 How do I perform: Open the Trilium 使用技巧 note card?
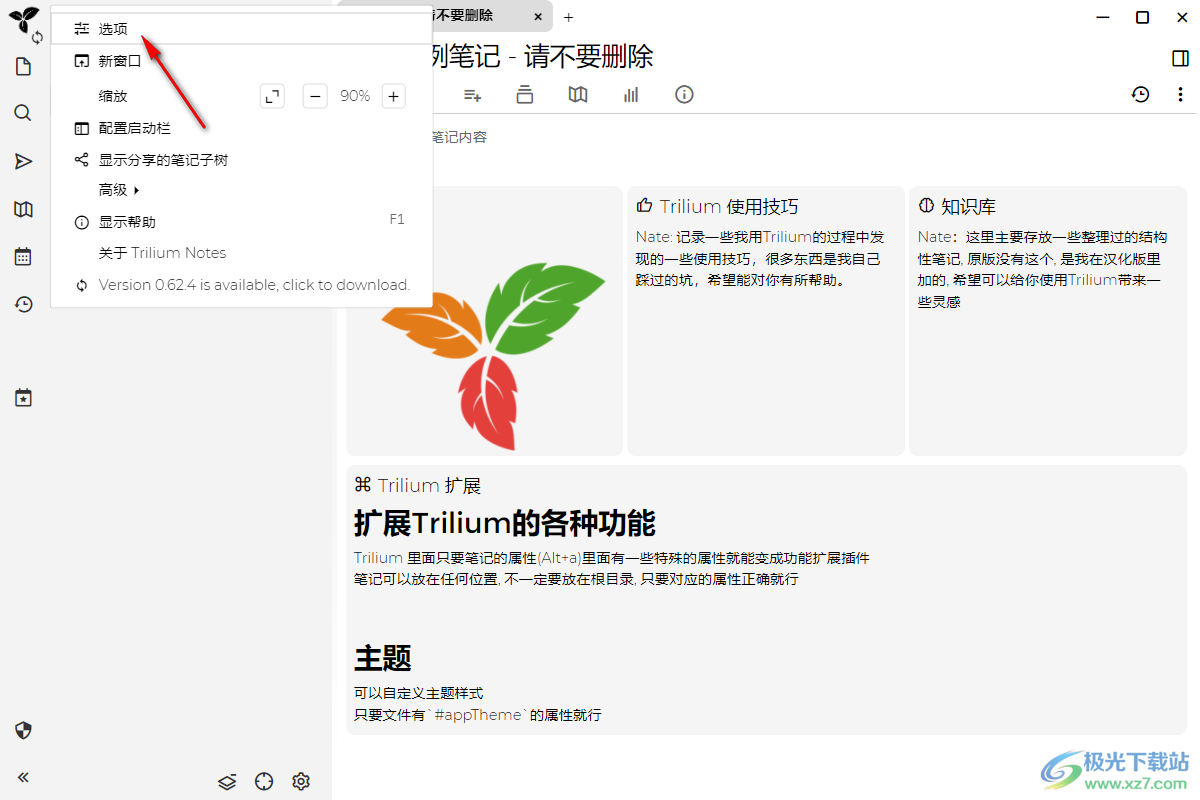coord(765,321)
